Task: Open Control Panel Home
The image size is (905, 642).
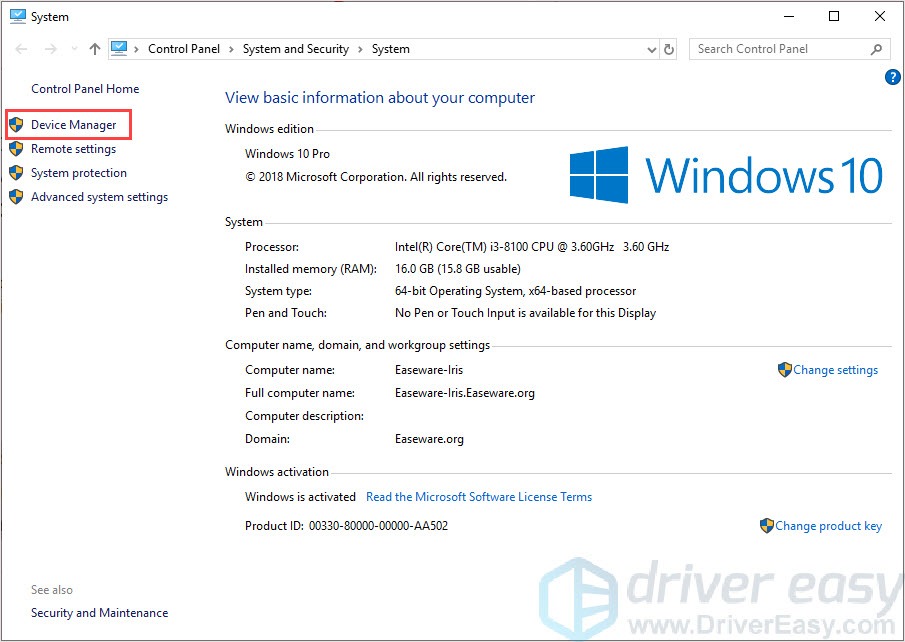Action: 85,89
